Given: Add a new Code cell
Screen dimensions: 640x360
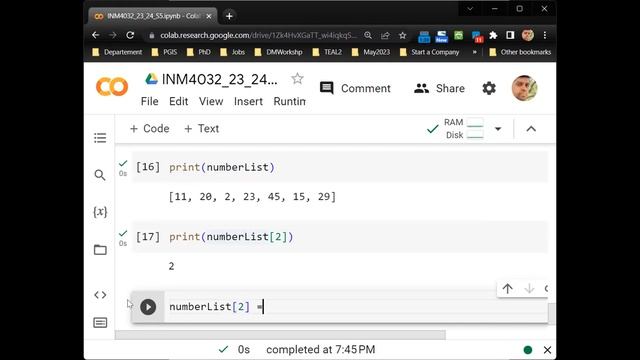Looking at the screenshot, I should 149,129.
